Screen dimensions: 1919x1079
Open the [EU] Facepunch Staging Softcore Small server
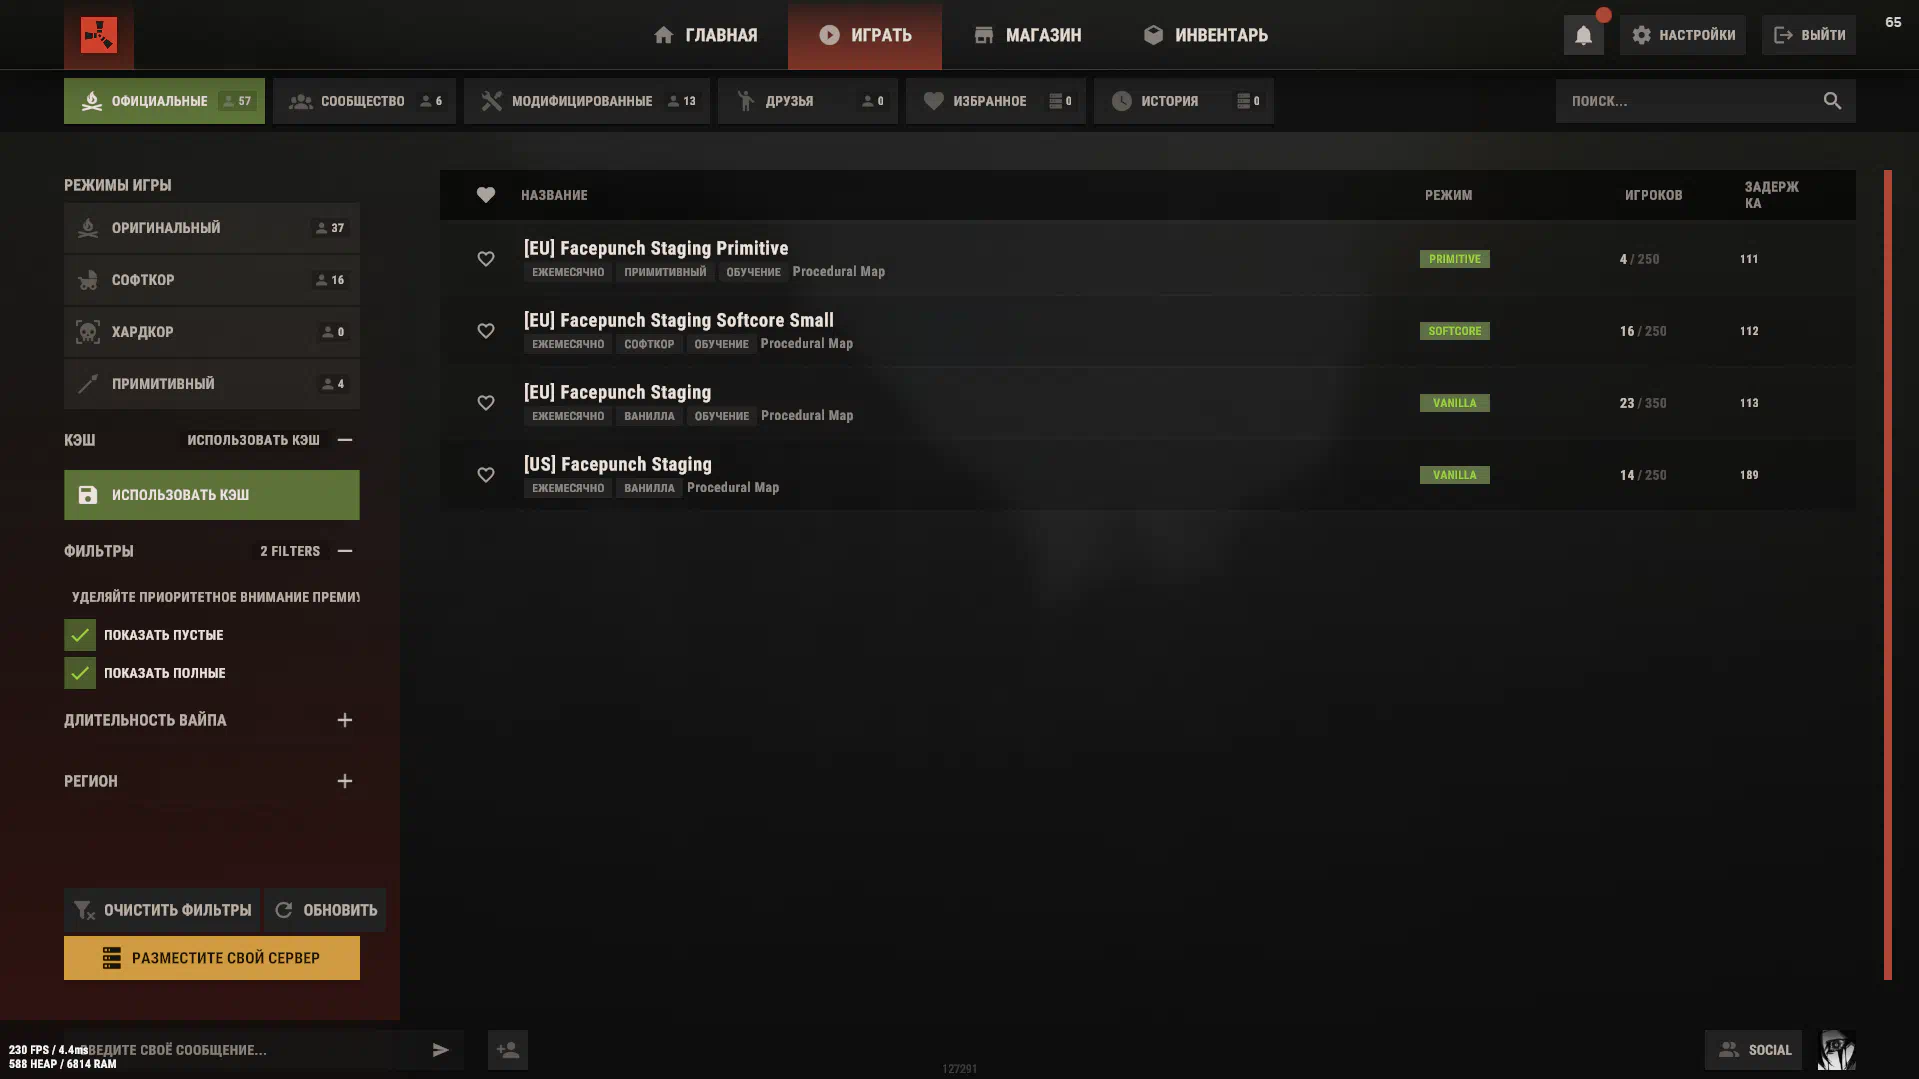[x=1147, y=331]
